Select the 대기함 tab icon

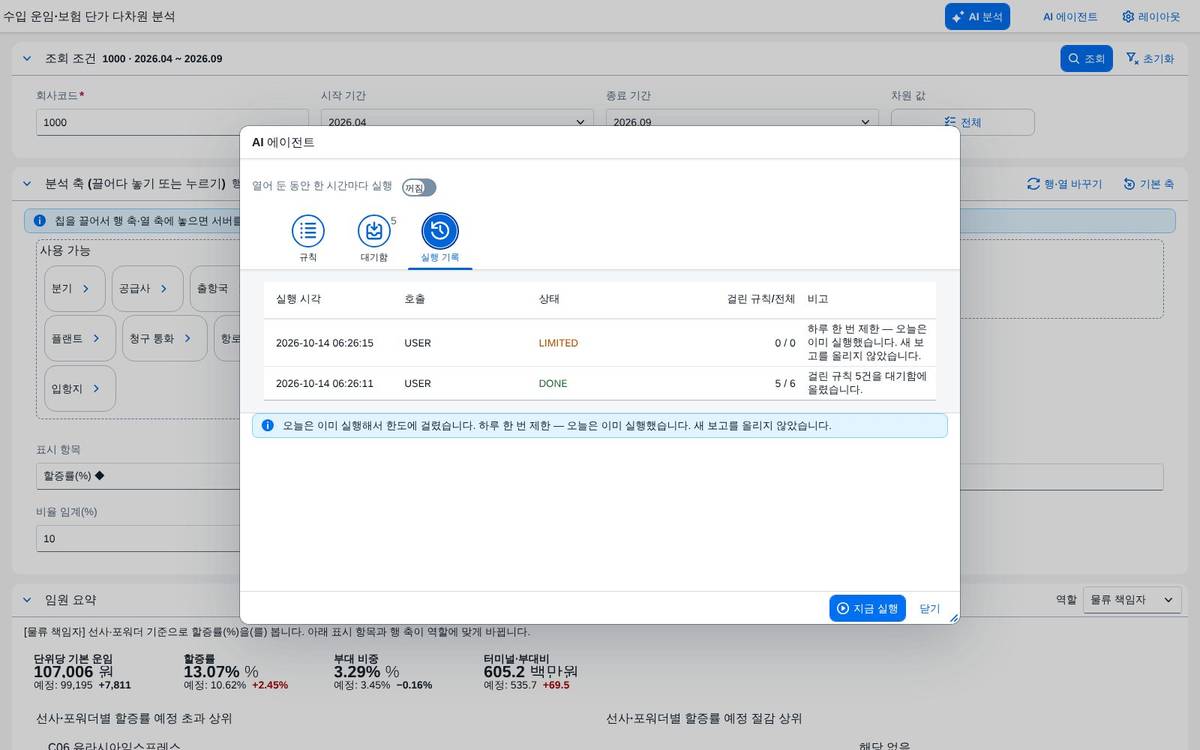click(374, 231)
